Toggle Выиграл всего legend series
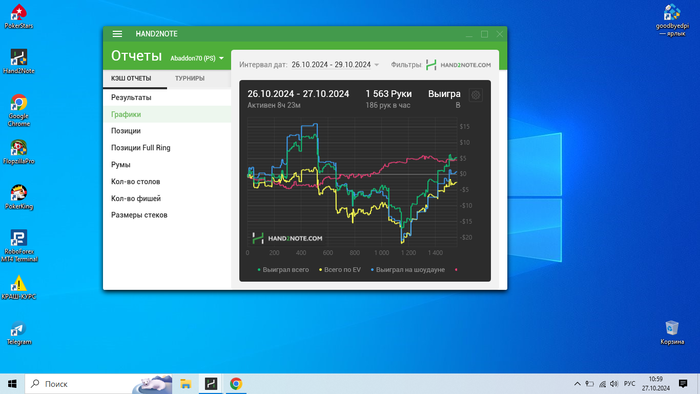Screen dimensions: 700x394 coord(283,270)
